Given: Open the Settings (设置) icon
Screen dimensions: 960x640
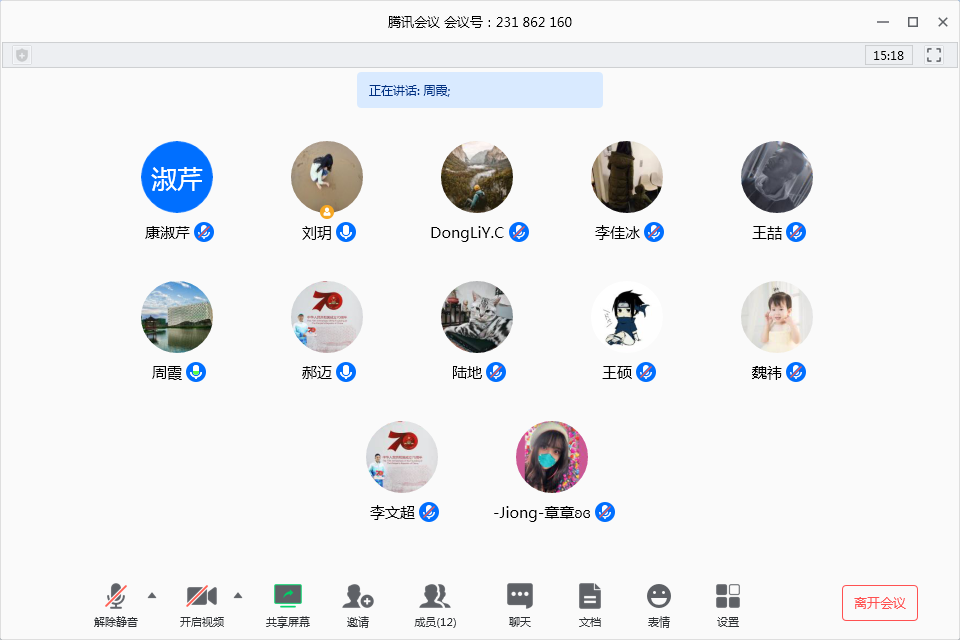Looking at the screenshot, I should (x=728, y=597).
